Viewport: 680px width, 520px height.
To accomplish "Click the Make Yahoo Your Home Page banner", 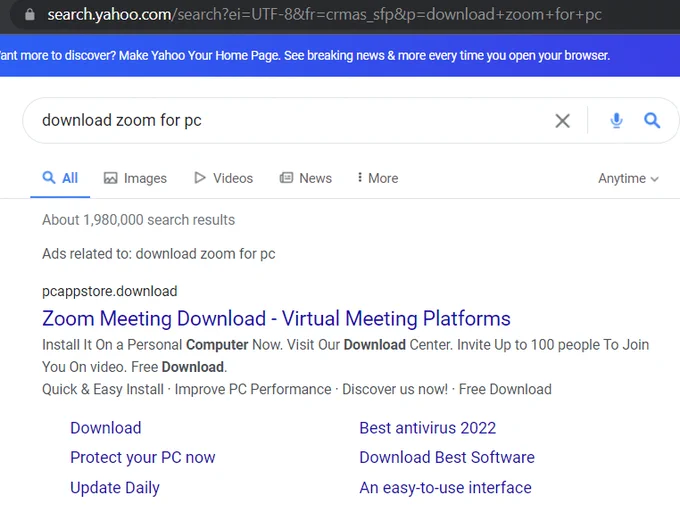I will coord(340,56).
